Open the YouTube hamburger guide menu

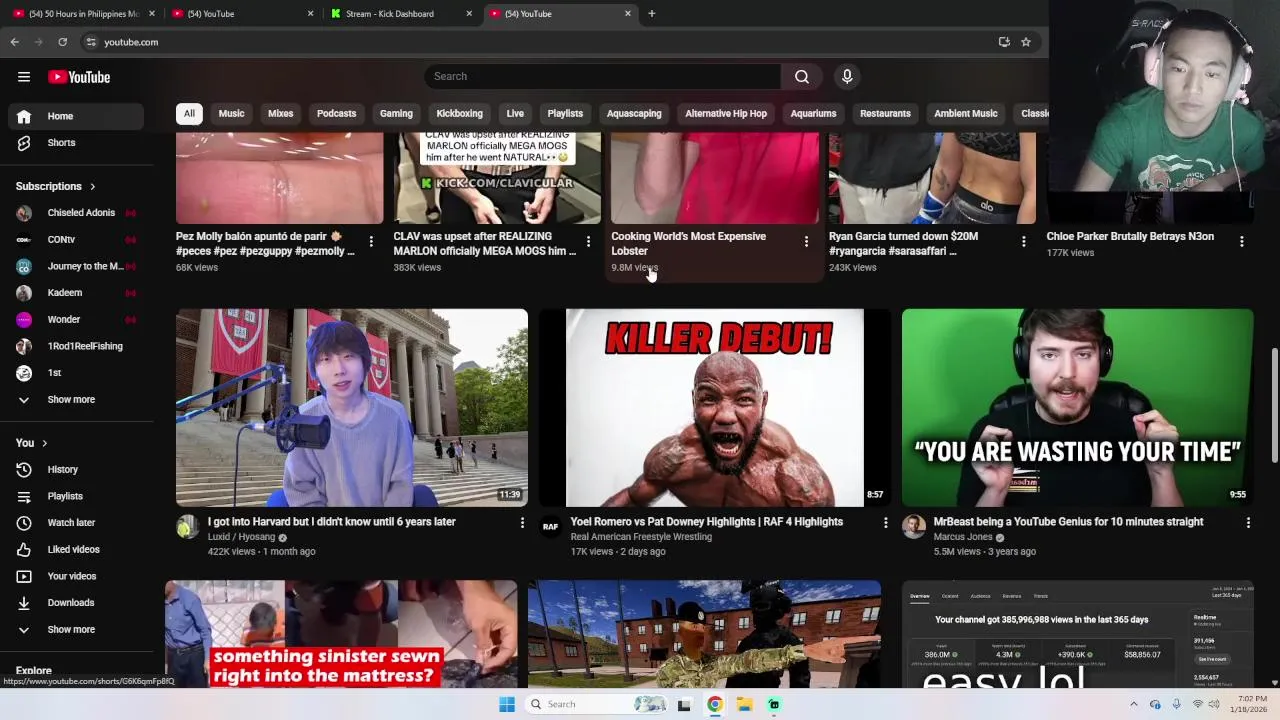pyautogui.click(x=24, y=77)
